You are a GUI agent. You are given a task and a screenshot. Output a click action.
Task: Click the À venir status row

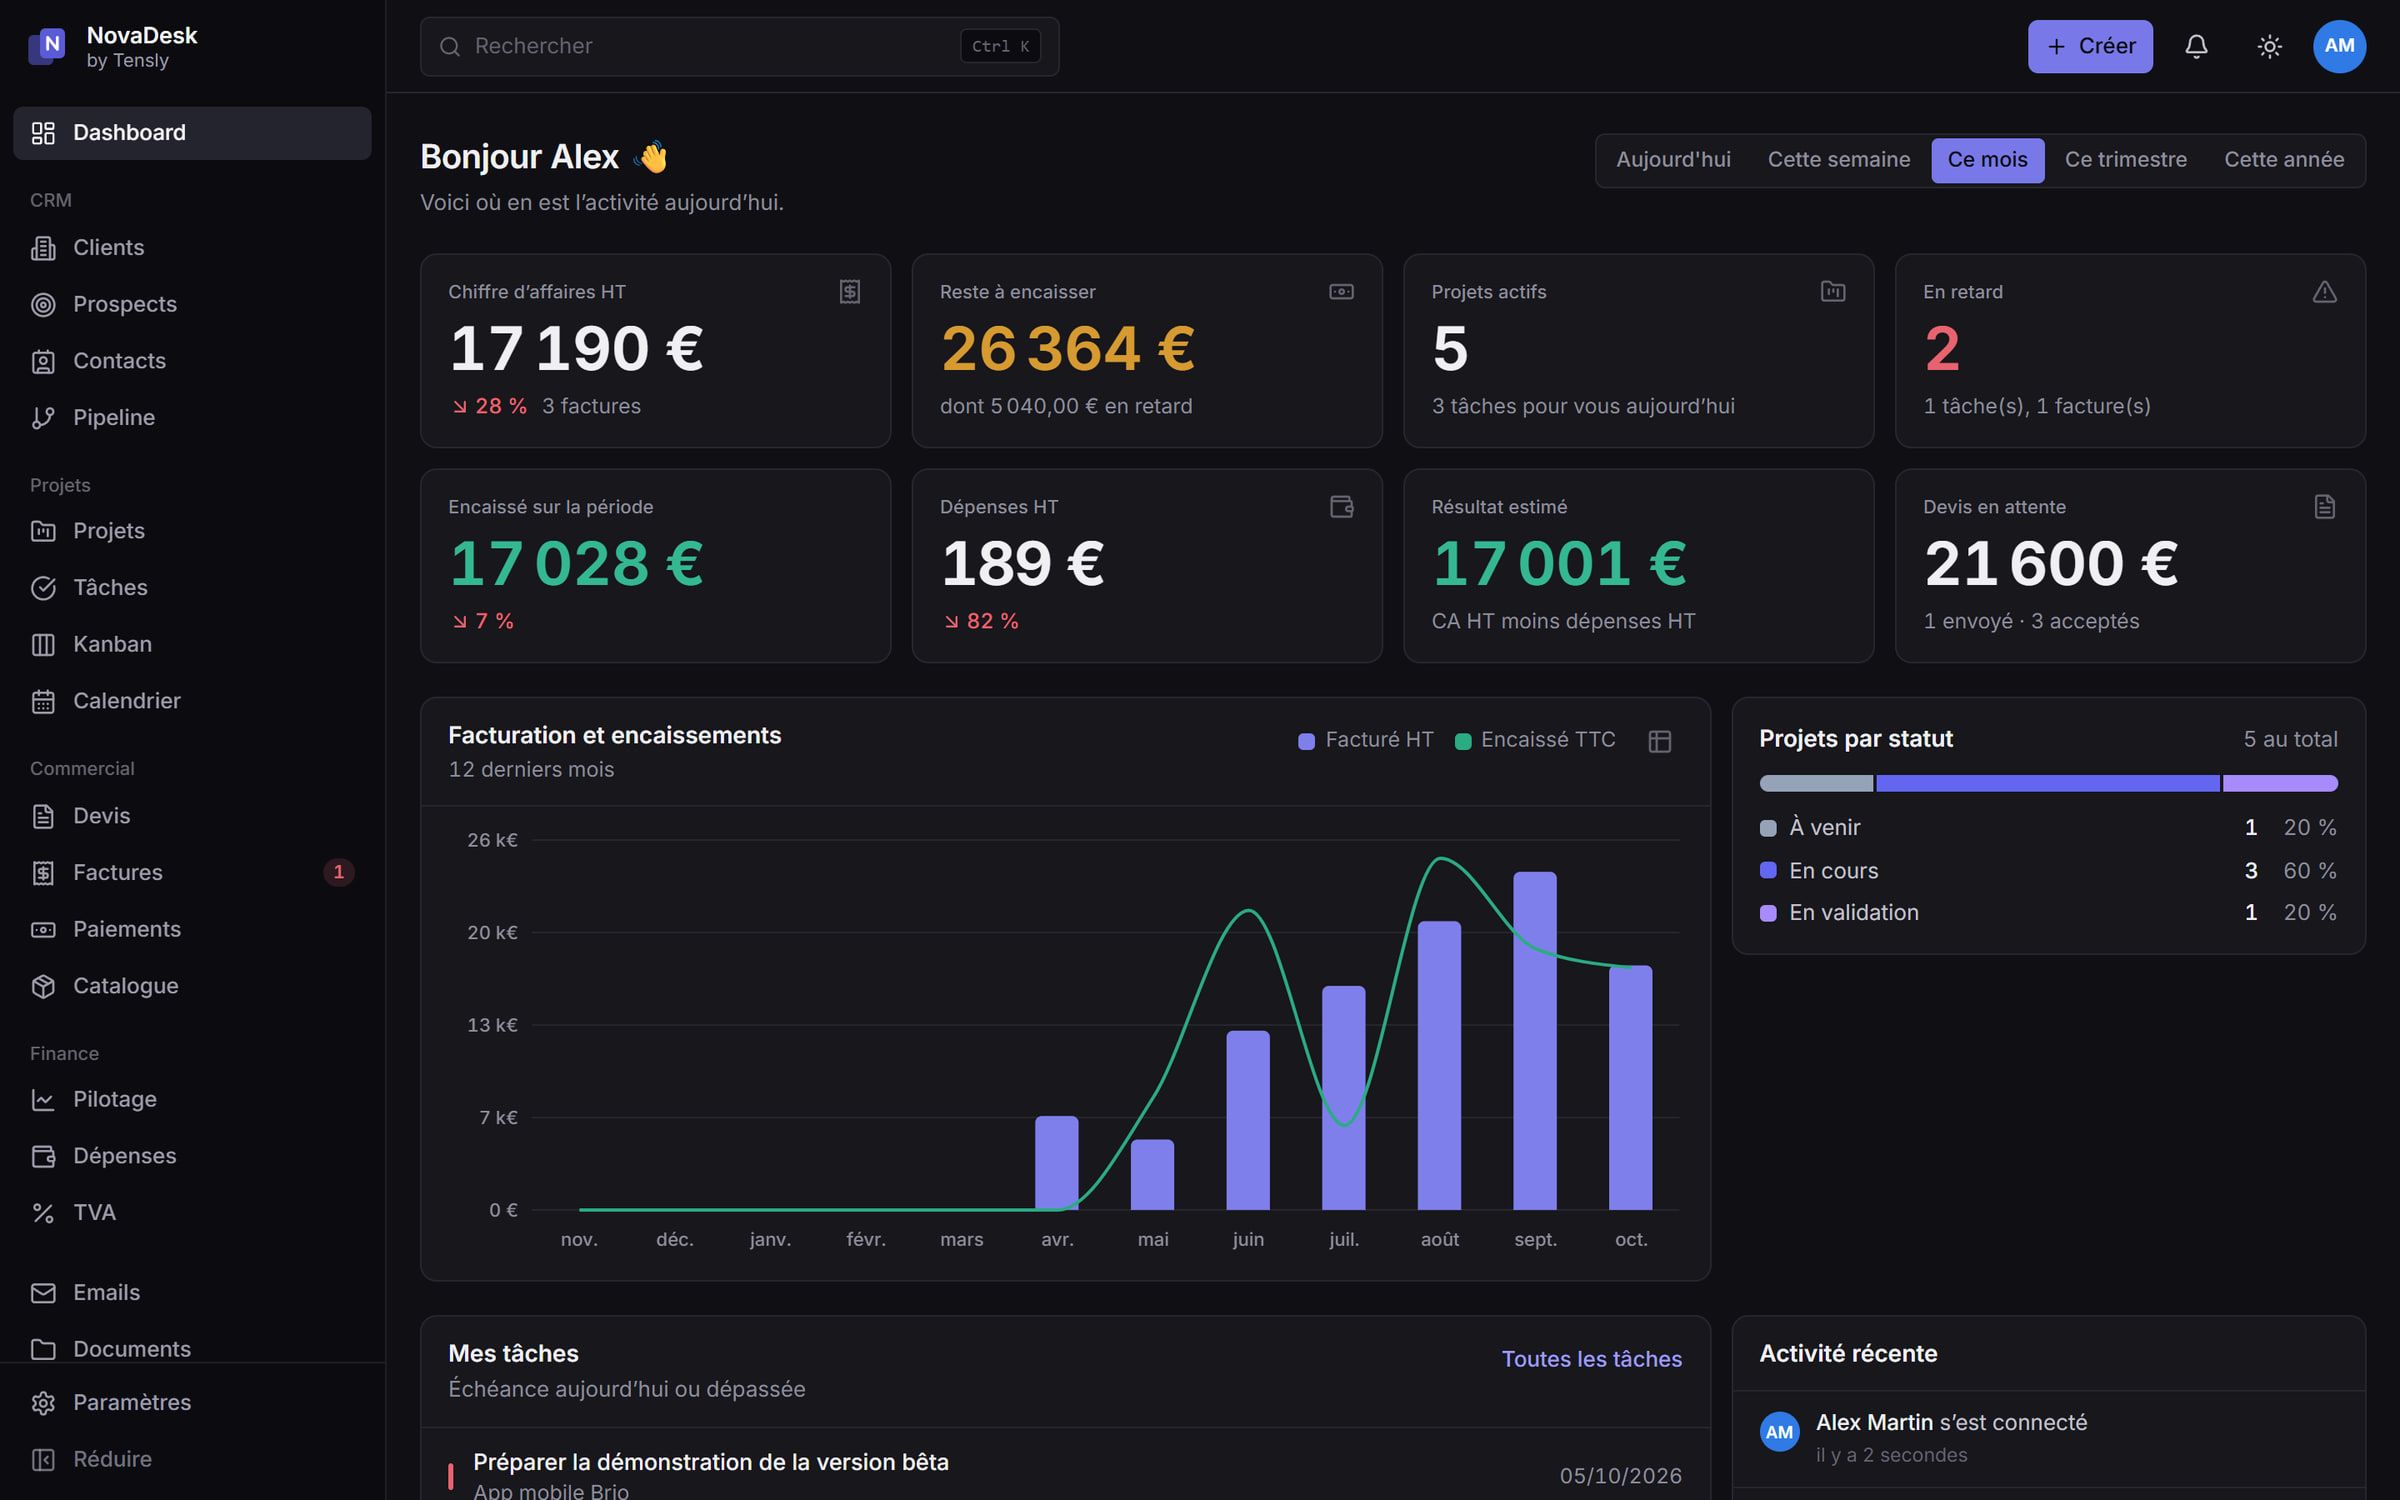point(2048,828)
